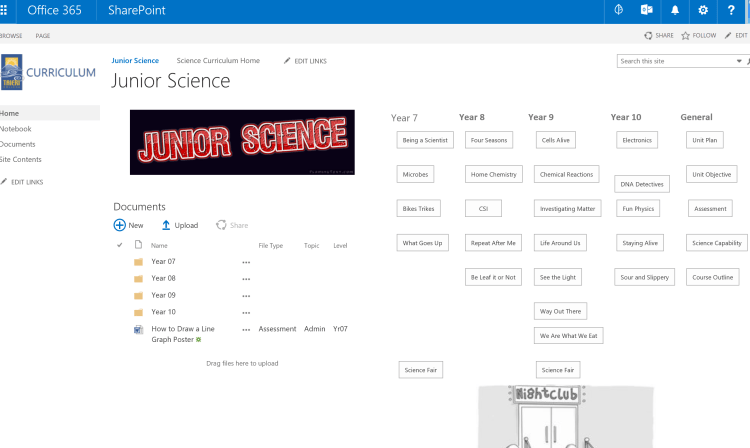This screenshot has width=750, height=448.
Task: Click the help question mark icon
Action: [x=731, y=11]
